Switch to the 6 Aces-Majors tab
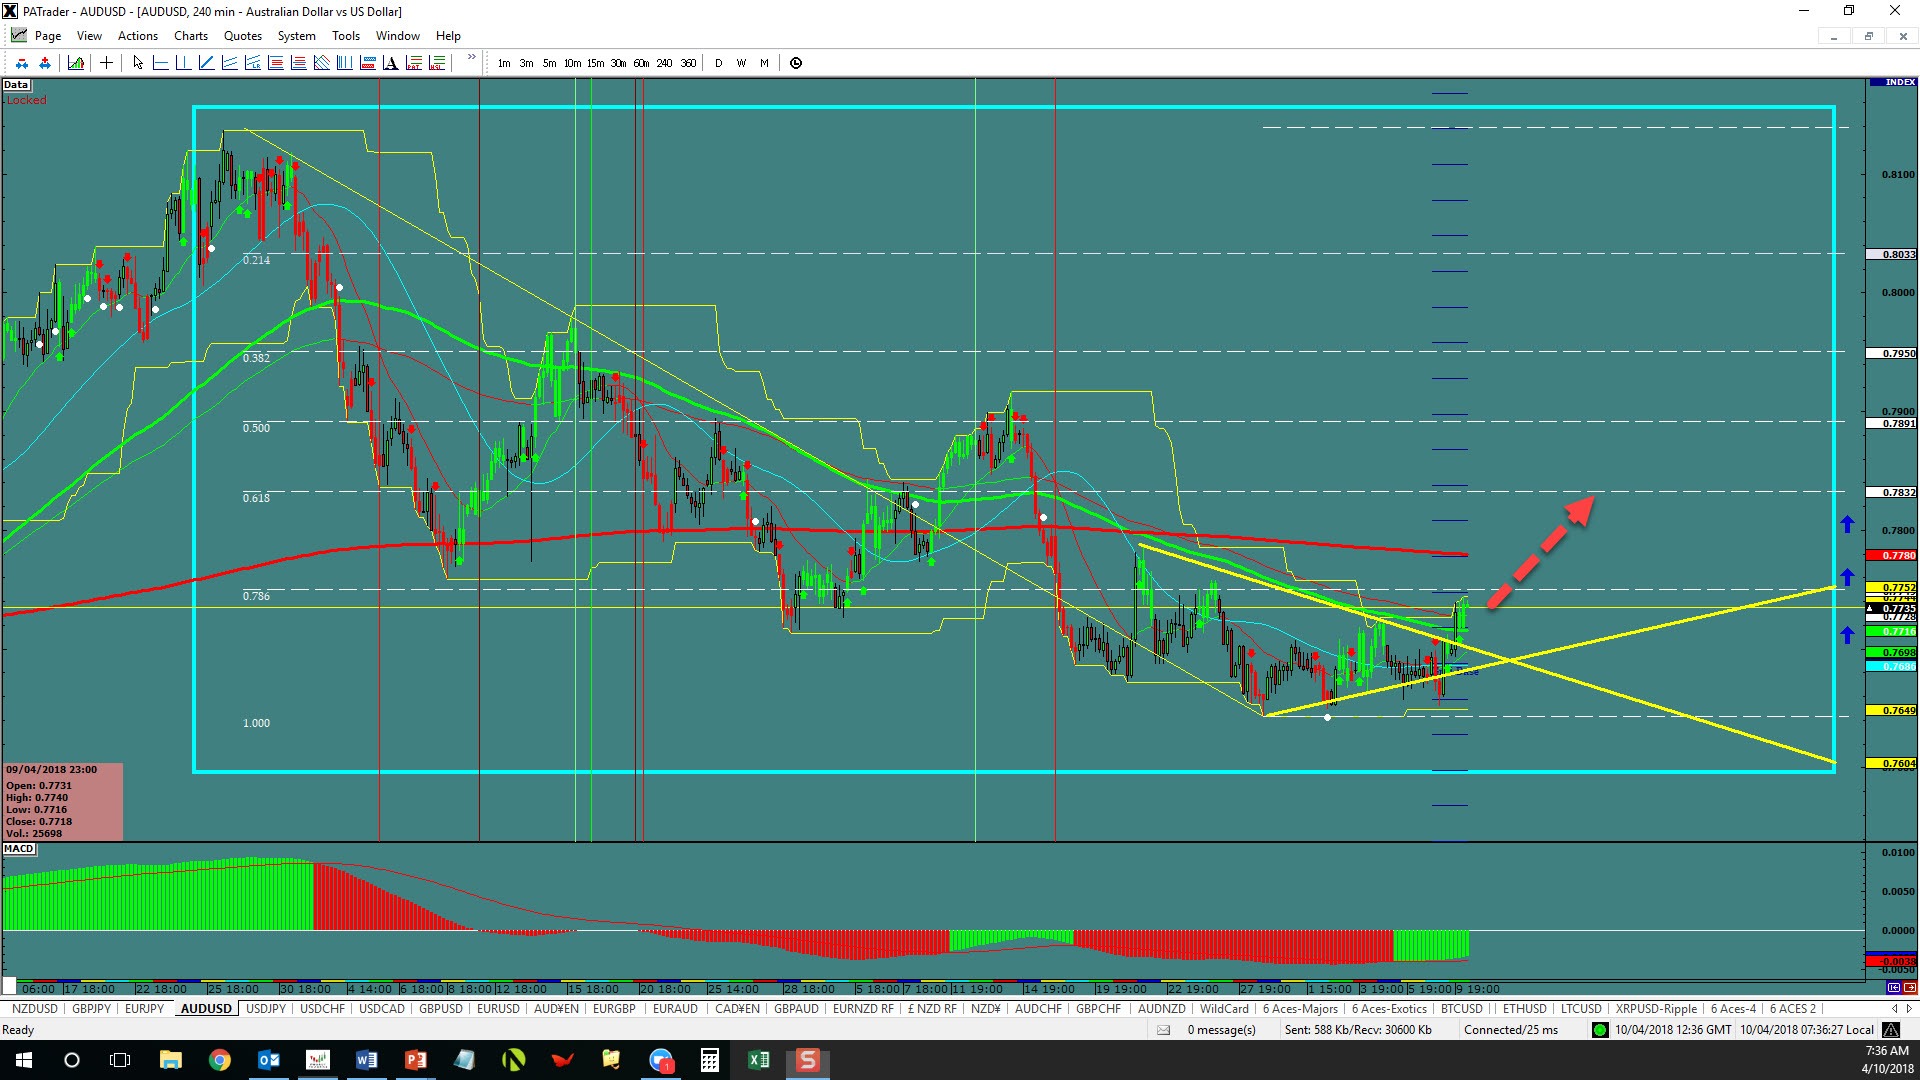The height and width of the screenshot is (1080, 1920). (1300, 1009)
